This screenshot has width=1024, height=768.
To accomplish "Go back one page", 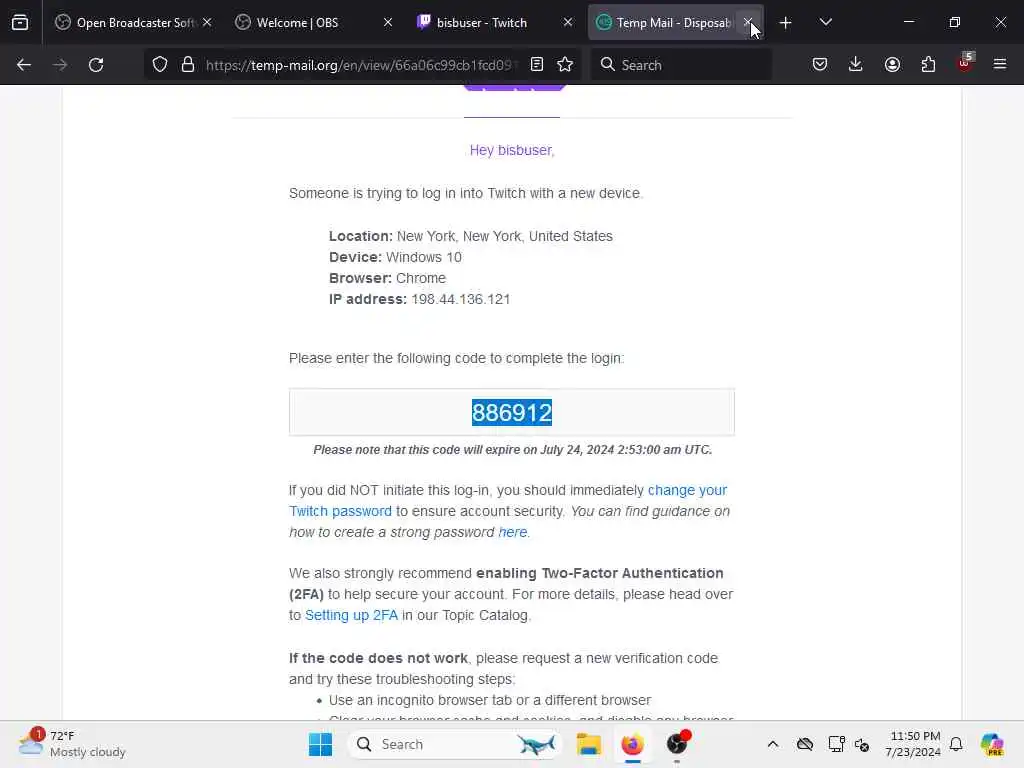I will point(24,65).
